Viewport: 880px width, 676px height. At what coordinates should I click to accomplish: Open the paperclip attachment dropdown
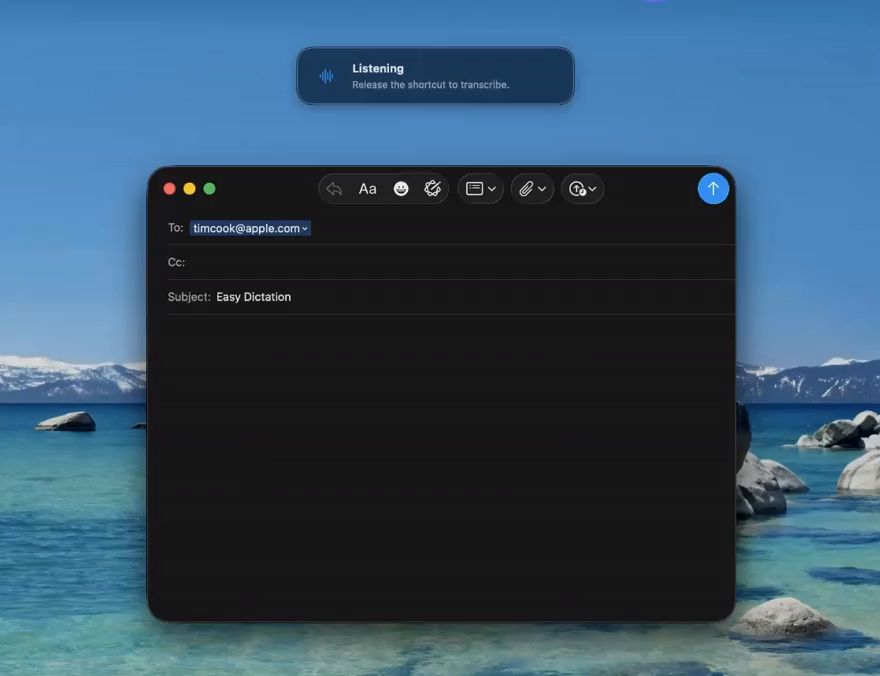click(x=532, y=188)
